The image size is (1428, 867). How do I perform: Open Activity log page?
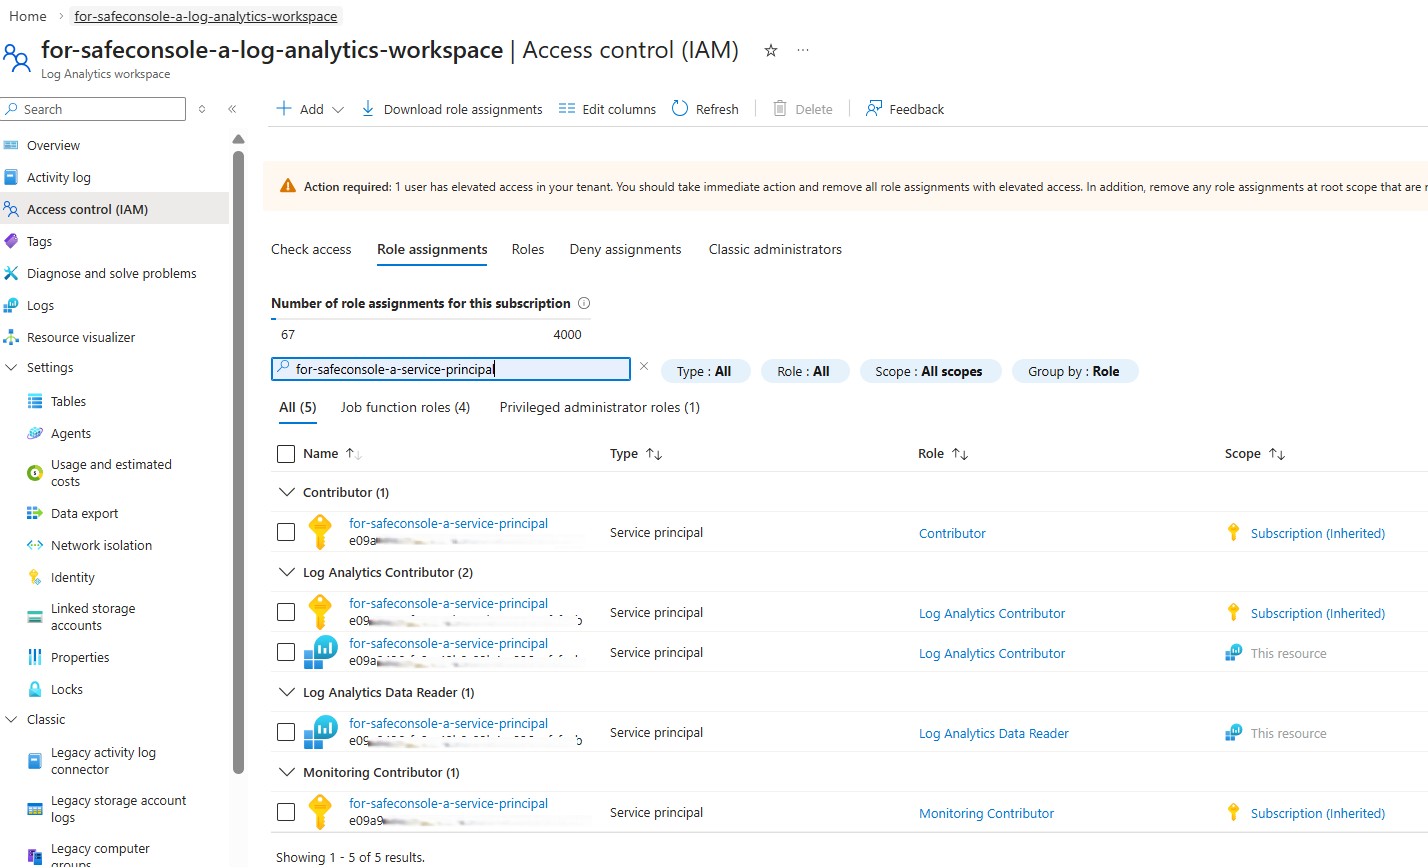(x=58, y=177)
